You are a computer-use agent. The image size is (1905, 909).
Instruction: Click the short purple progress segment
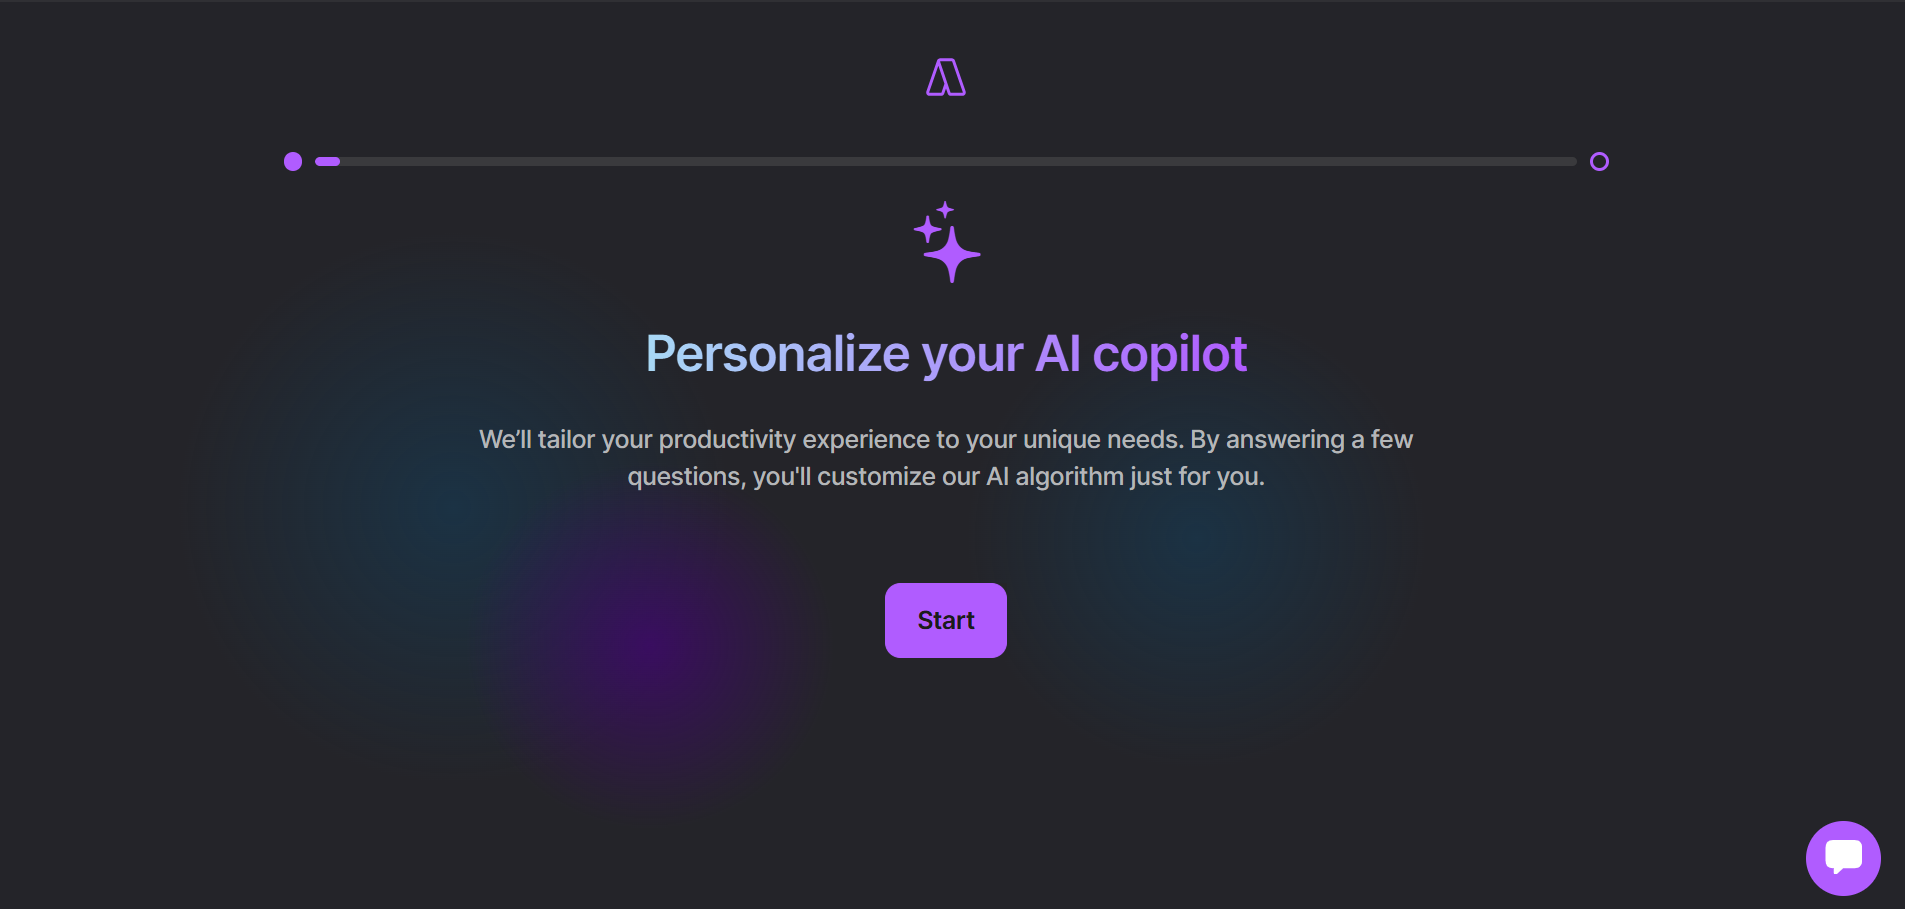[328, 161]
